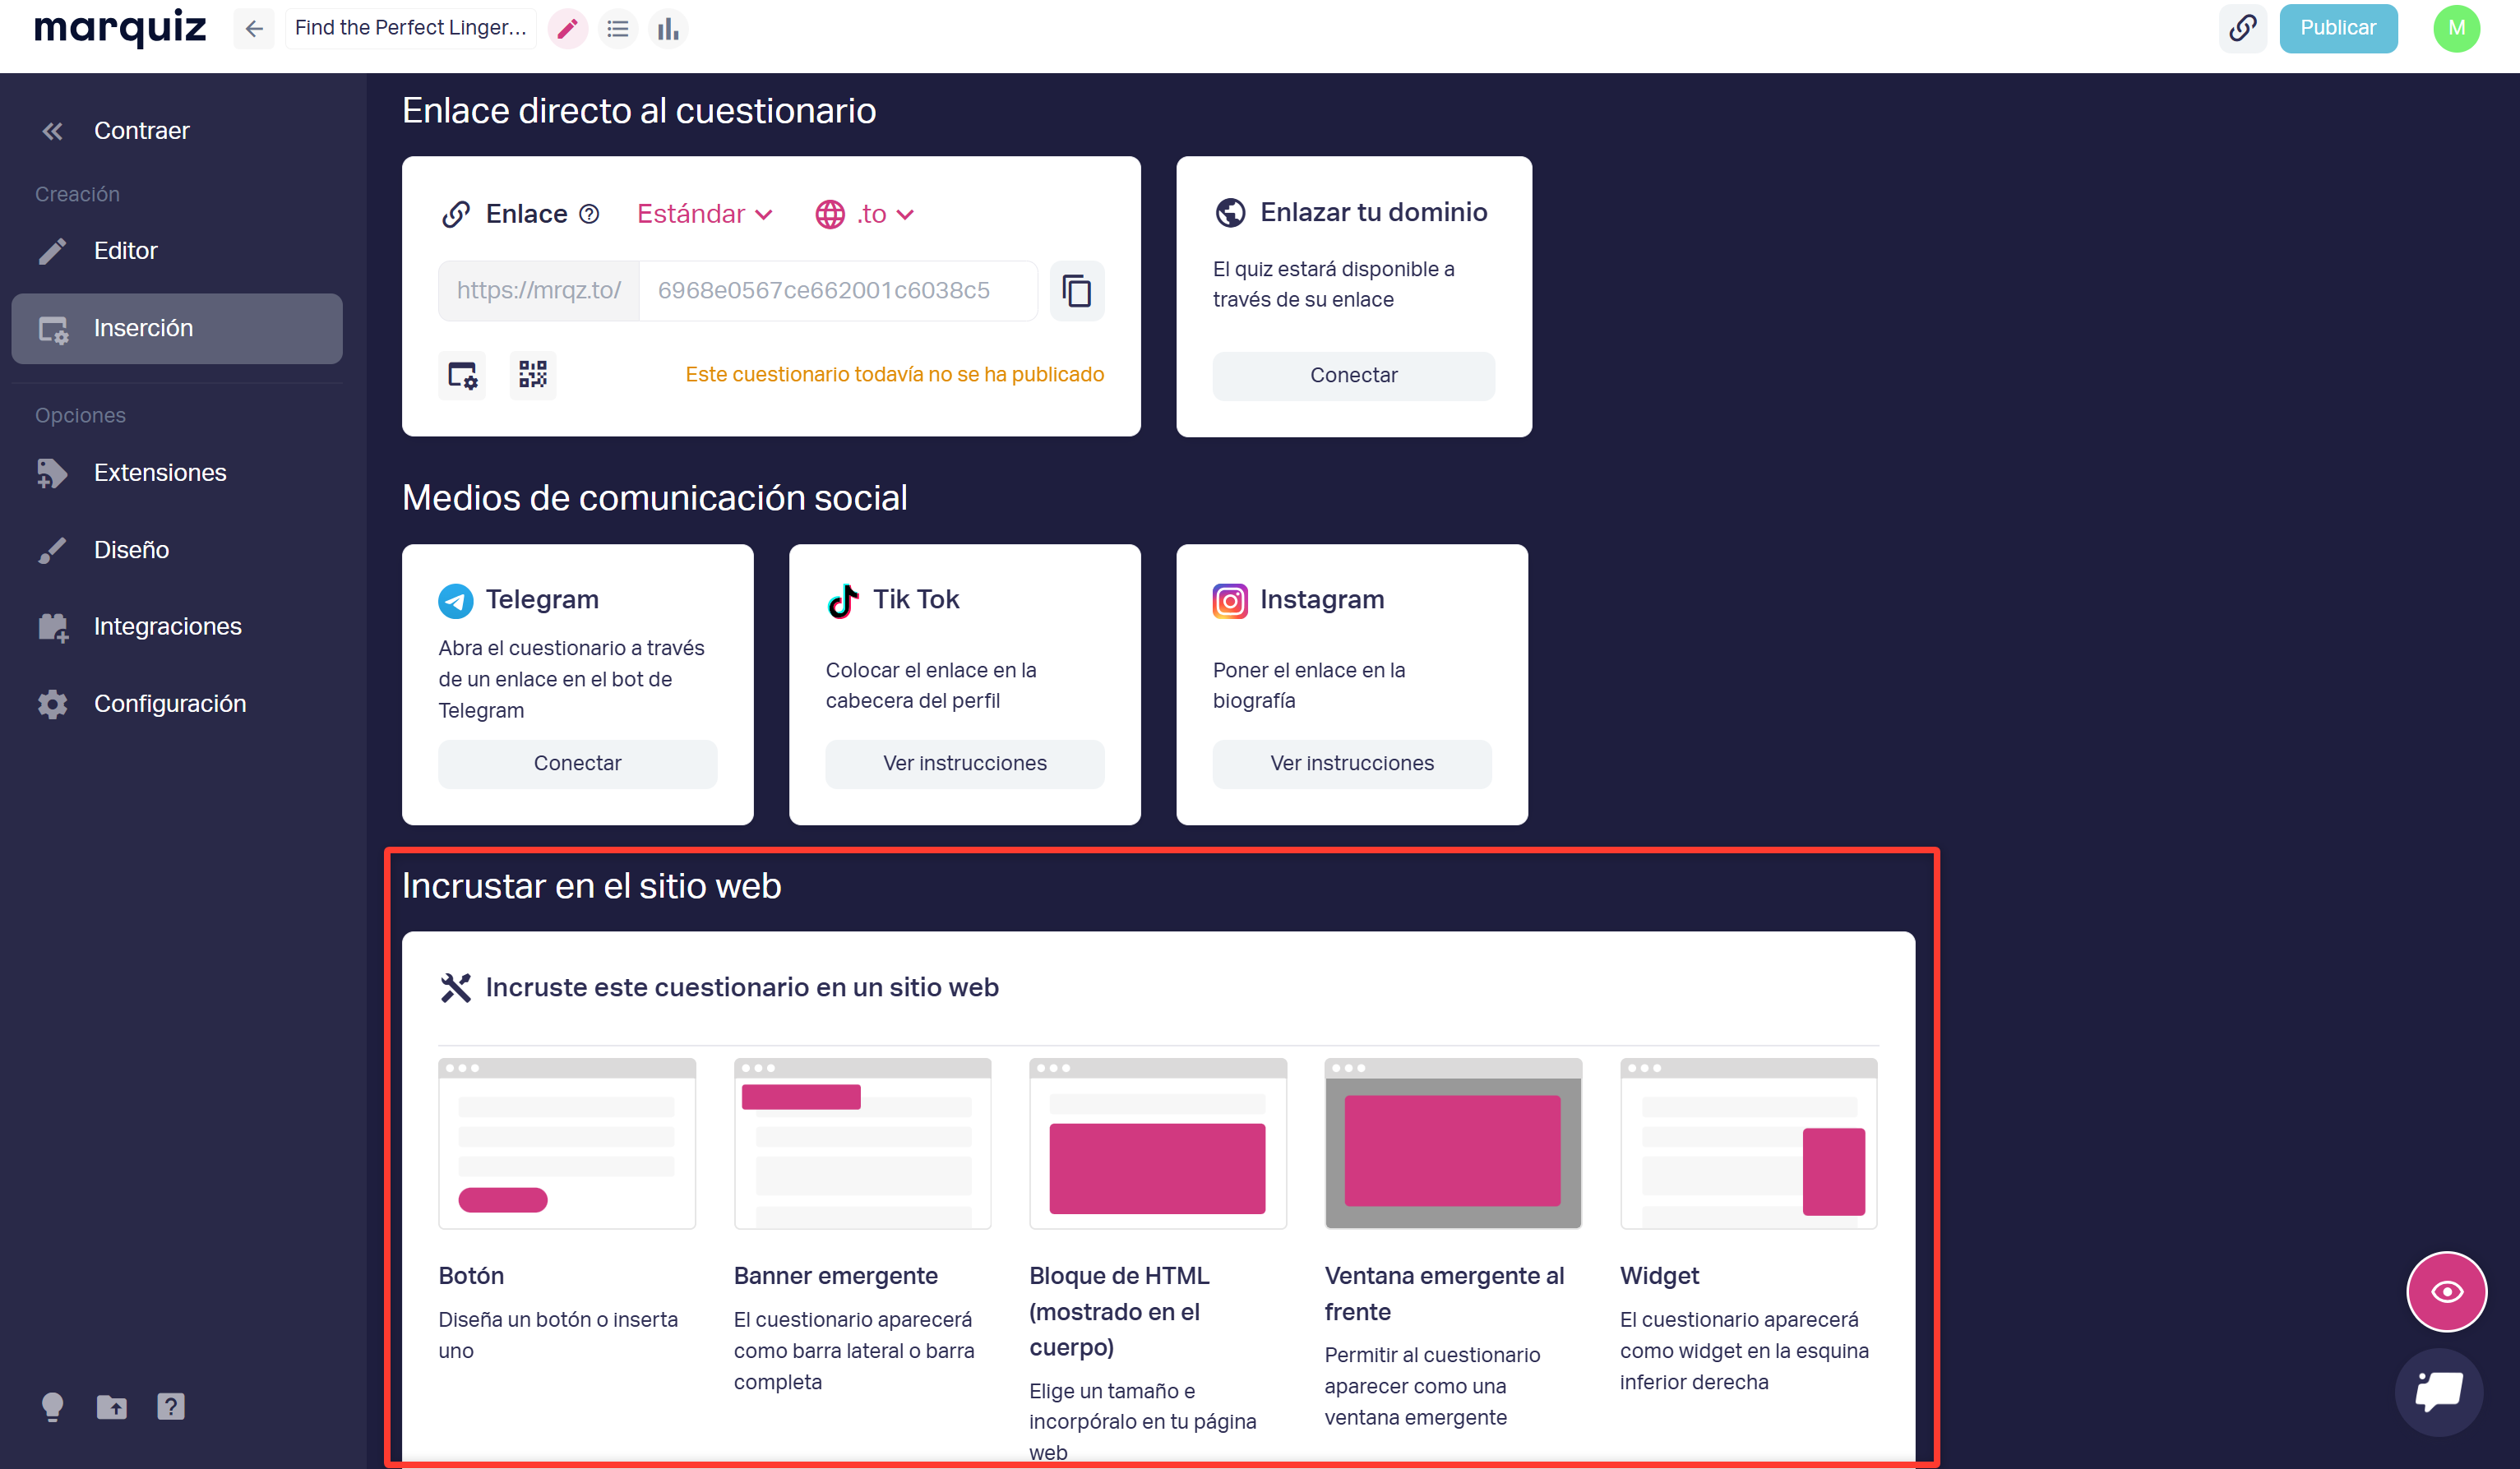Expand the Estándar link type dropdown
2520x1469 pixels.
click(x=705, y=214)
